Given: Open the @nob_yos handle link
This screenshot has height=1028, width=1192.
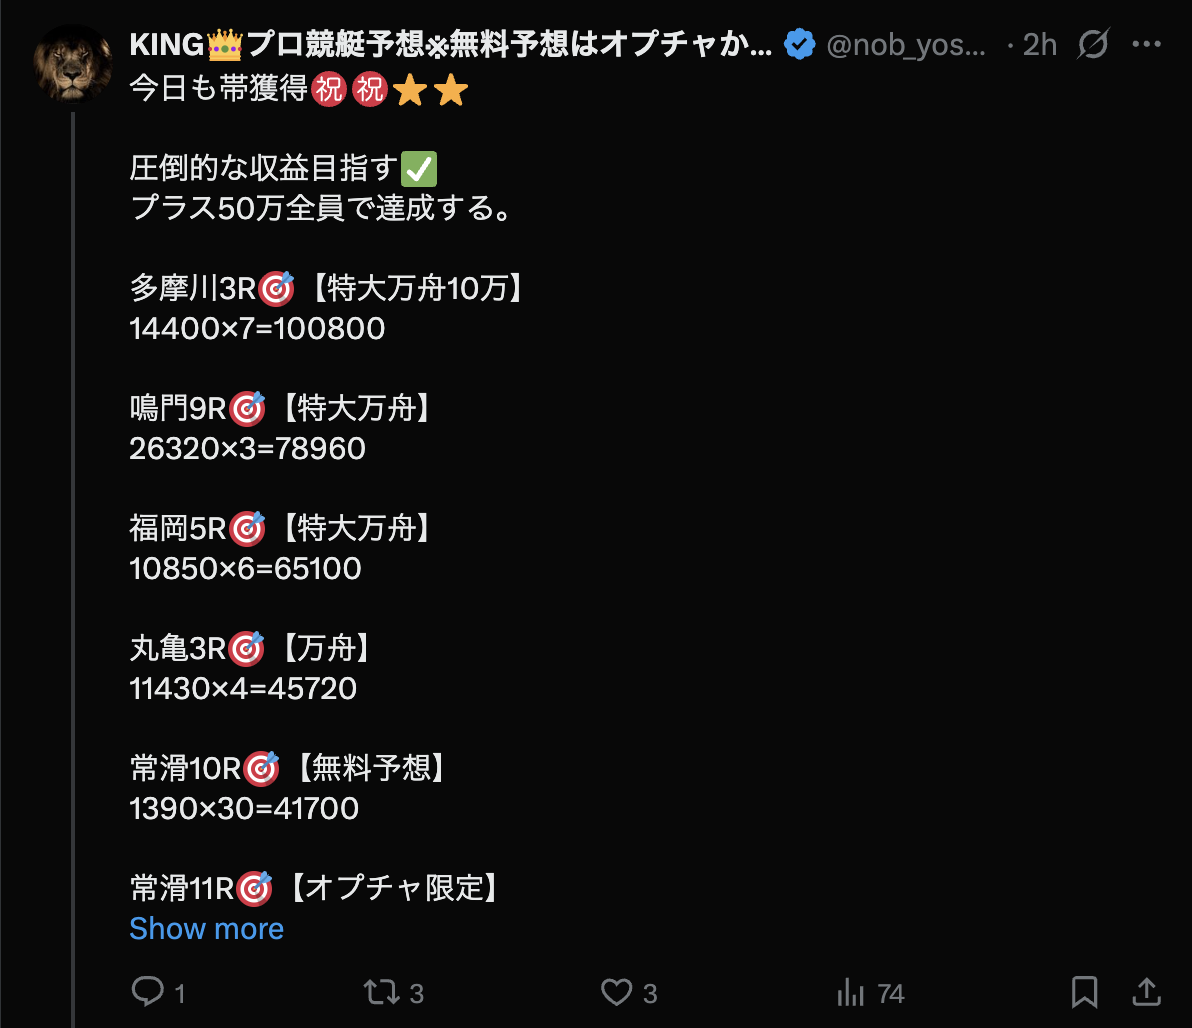Looking at the screenshot, I should (x=907, y=44).
